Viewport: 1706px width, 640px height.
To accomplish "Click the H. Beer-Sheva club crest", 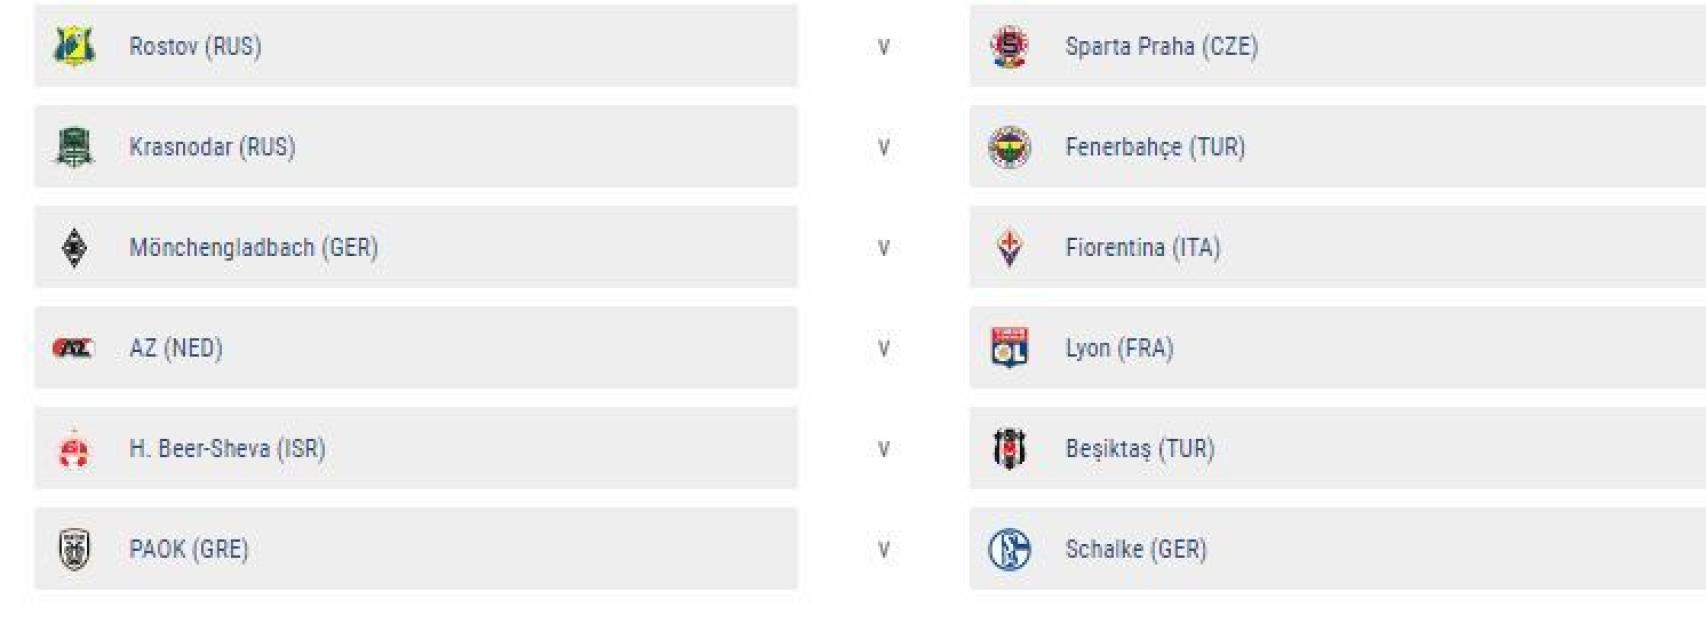I will pyautogui.click(x=74, y=449).
